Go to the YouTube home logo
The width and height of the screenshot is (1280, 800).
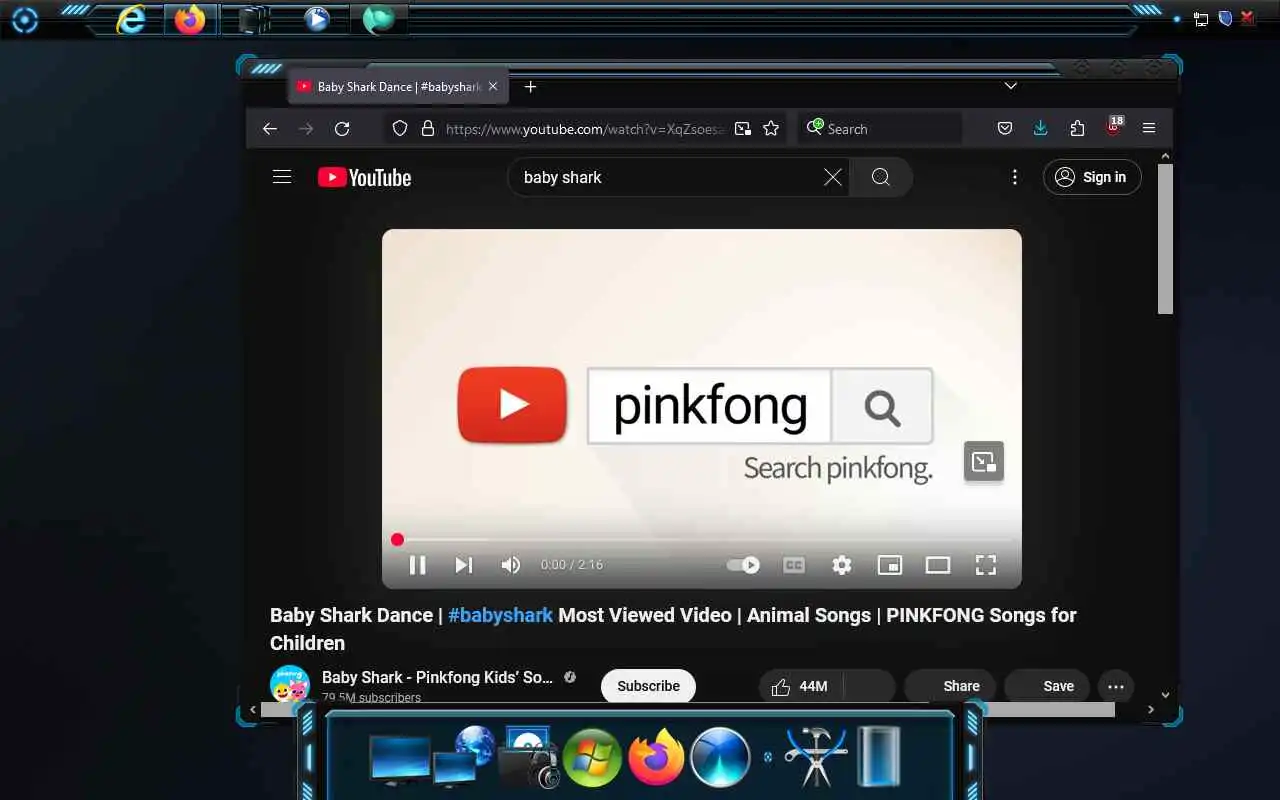365,178
